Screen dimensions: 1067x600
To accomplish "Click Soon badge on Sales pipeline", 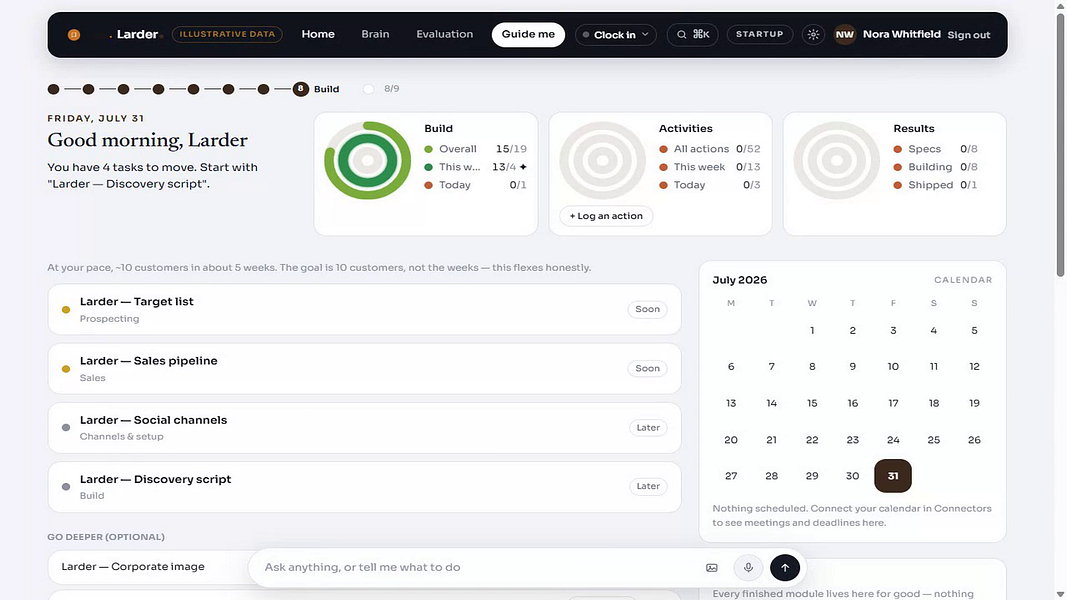I will pos(647,368).
